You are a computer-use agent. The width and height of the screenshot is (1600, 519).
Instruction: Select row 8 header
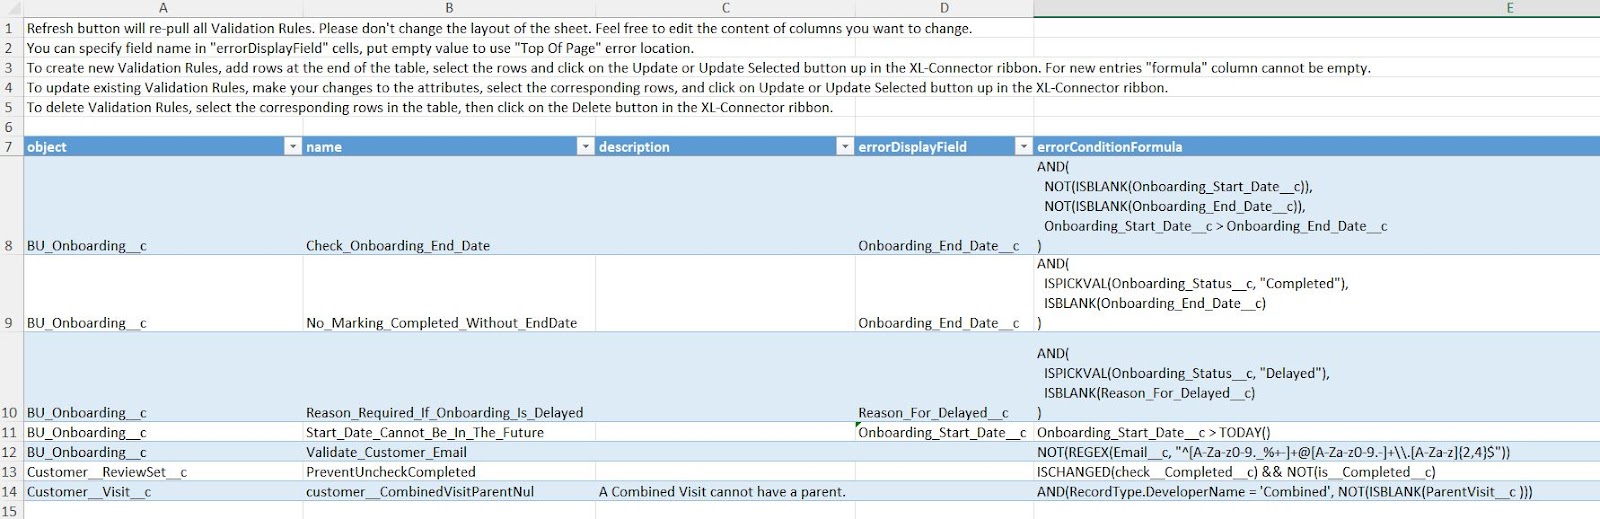pos(11,206)
